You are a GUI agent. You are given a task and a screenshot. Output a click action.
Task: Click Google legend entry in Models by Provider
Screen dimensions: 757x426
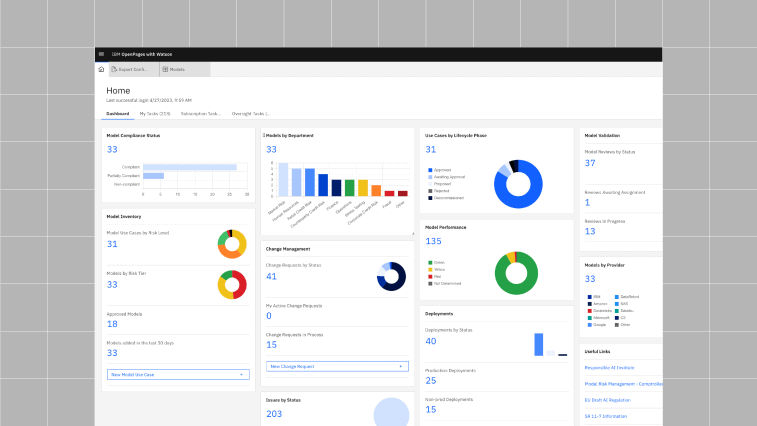[597, 325]
